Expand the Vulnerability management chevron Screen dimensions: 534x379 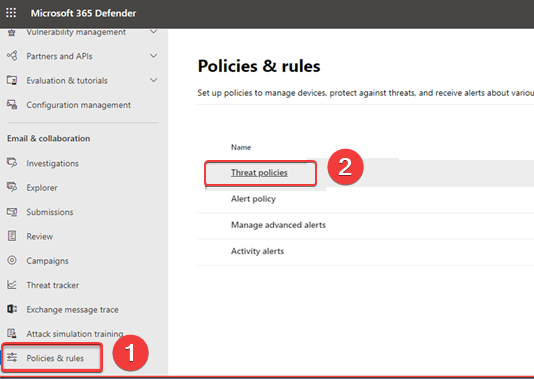pos(154,32)
